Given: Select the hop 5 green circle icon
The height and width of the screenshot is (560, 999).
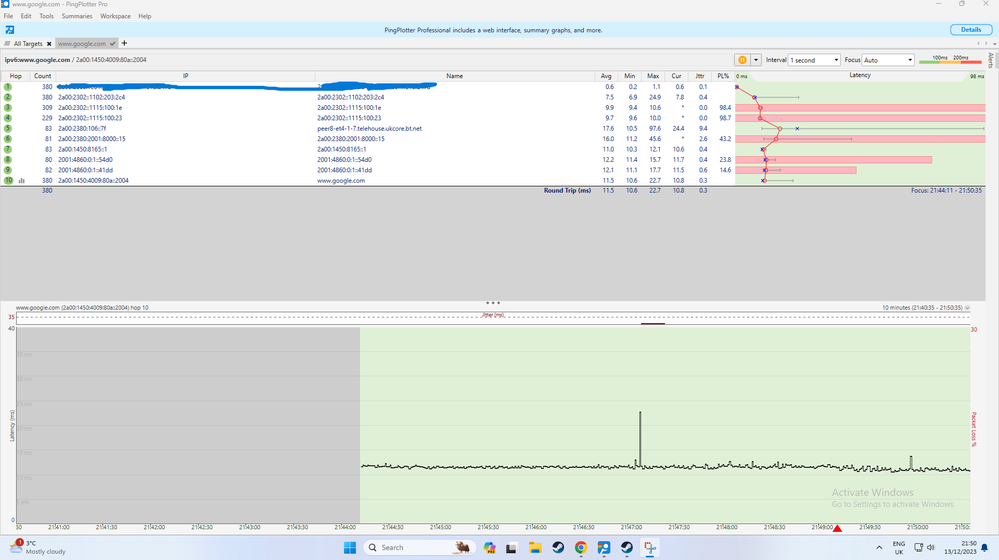Looking at the screenshot, I should tap(8, 129).
